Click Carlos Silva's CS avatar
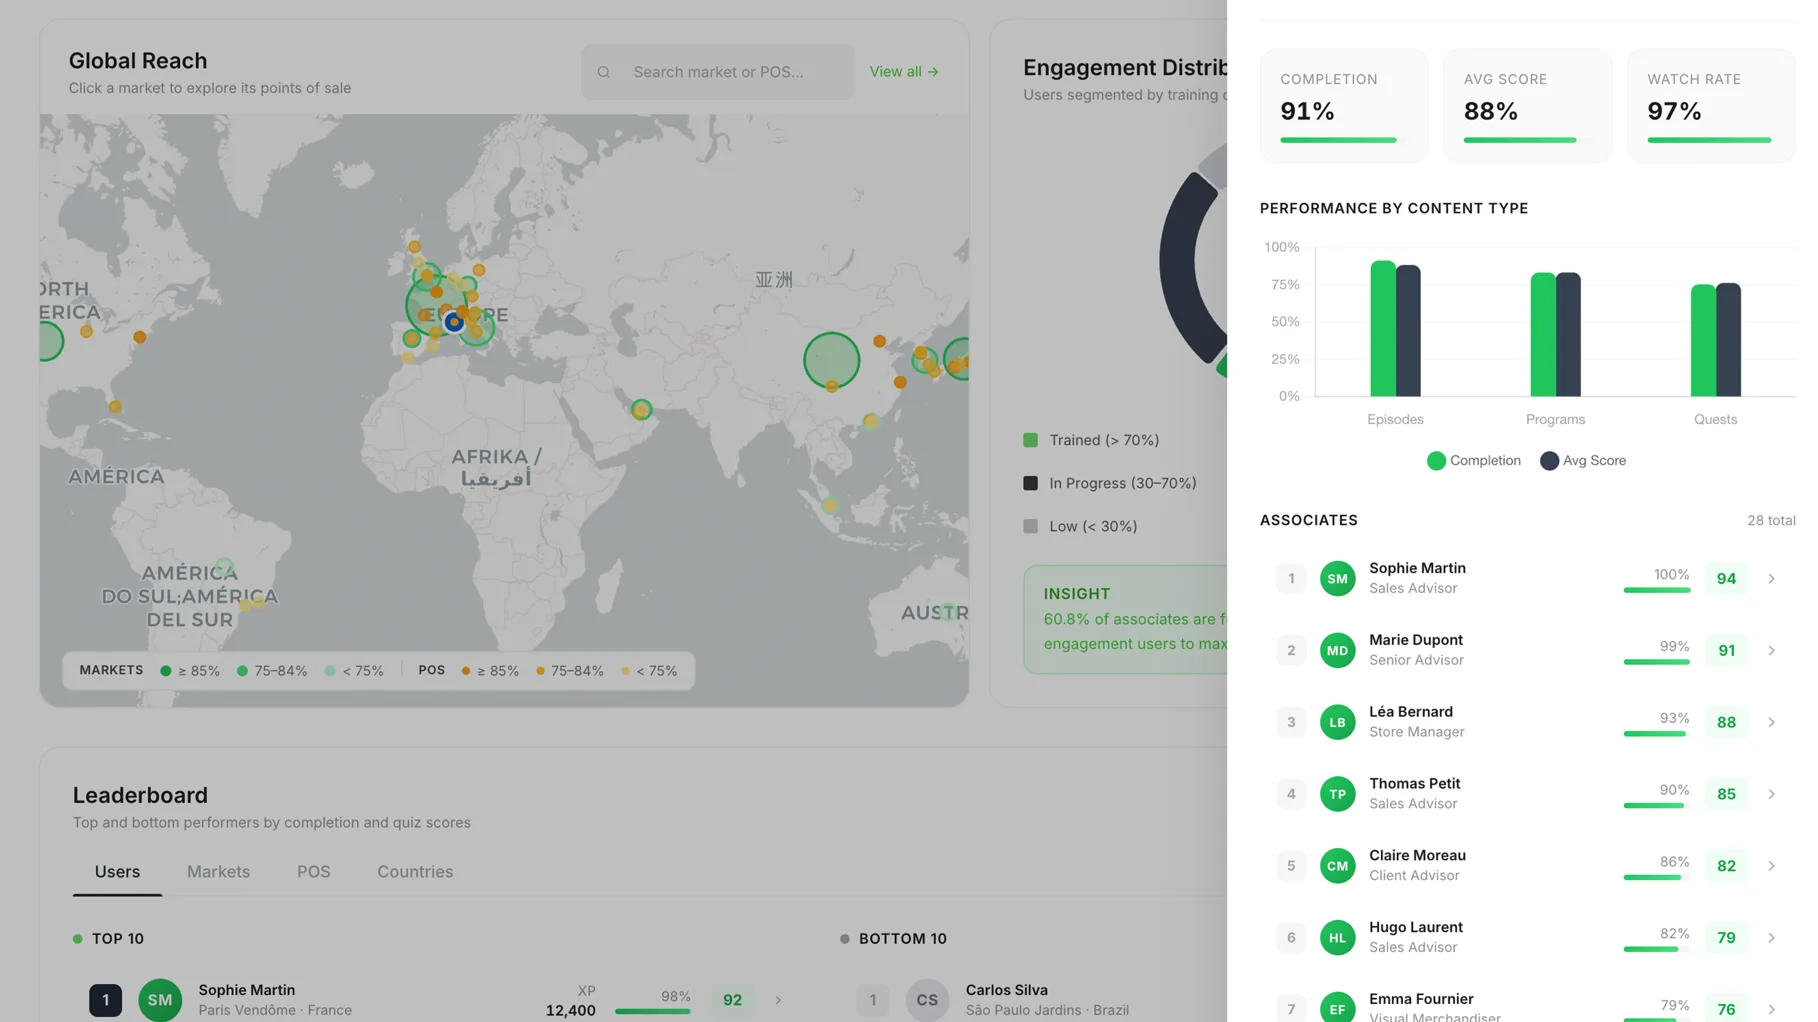Image resolution: width=1818 pixels, height=1022 pixels. (x=927, y=1000)
